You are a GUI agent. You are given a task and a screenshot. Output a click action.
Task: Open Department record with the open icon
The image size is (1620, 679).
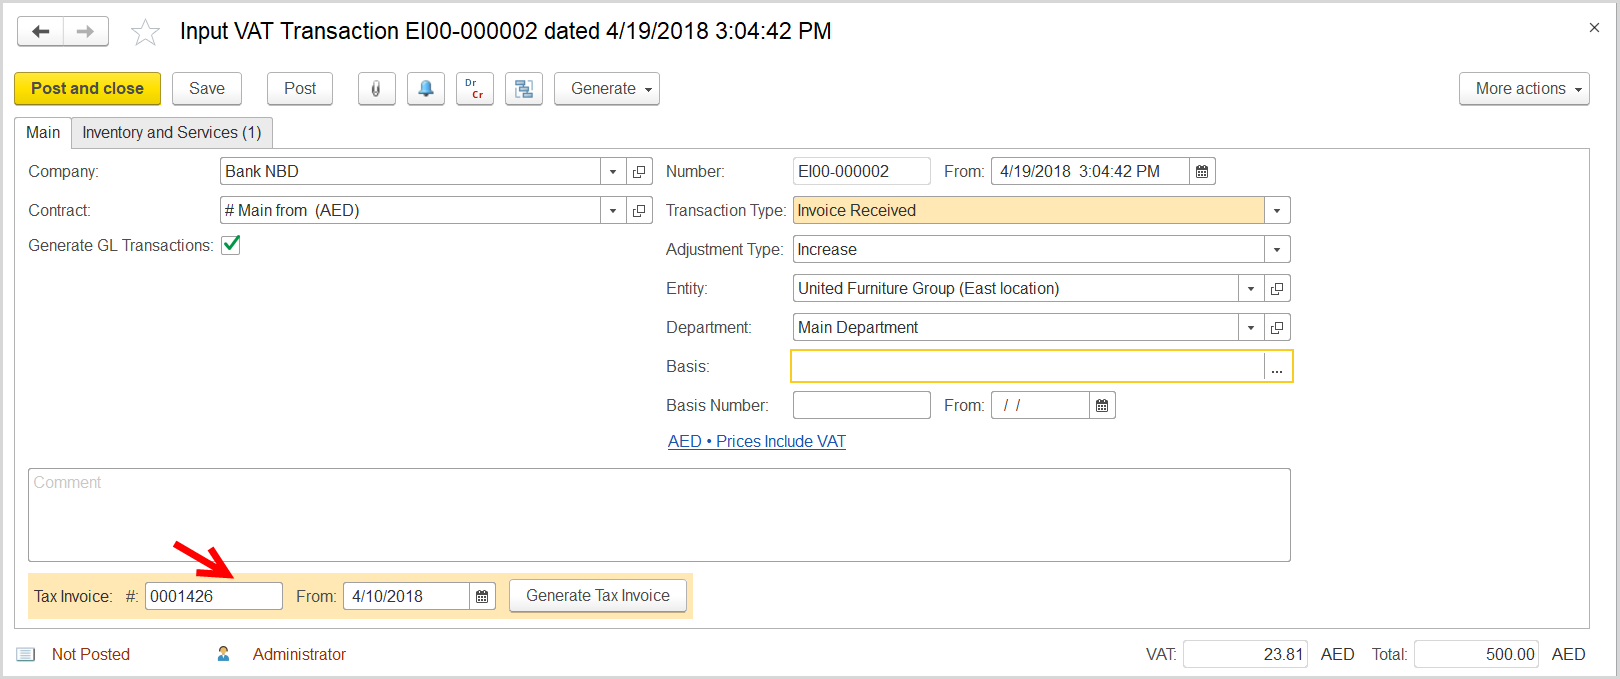pyautogui.click(x=1277, y=327)
